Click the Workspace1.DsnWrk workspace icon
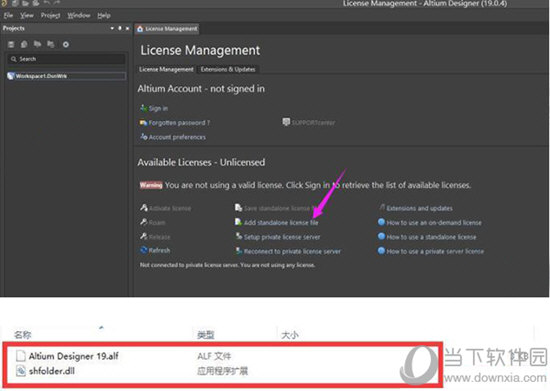The width and height of the screenshot is (550, 391). (11, 76)
